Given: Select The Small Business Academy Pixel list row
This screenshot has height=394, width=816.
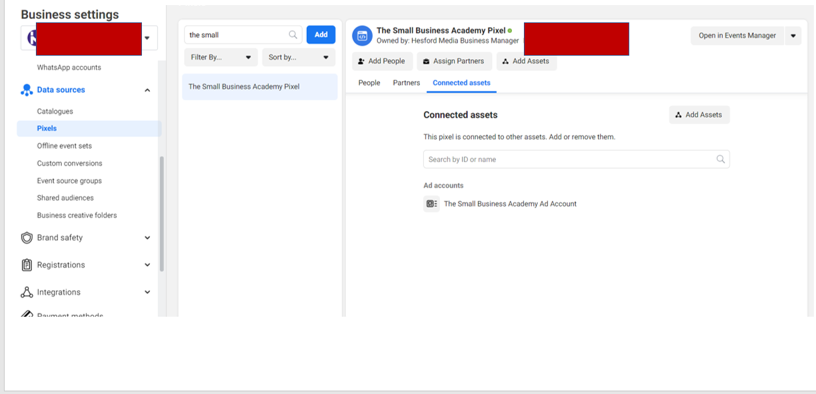Looking at the screenshot, I should coord(260,87).
